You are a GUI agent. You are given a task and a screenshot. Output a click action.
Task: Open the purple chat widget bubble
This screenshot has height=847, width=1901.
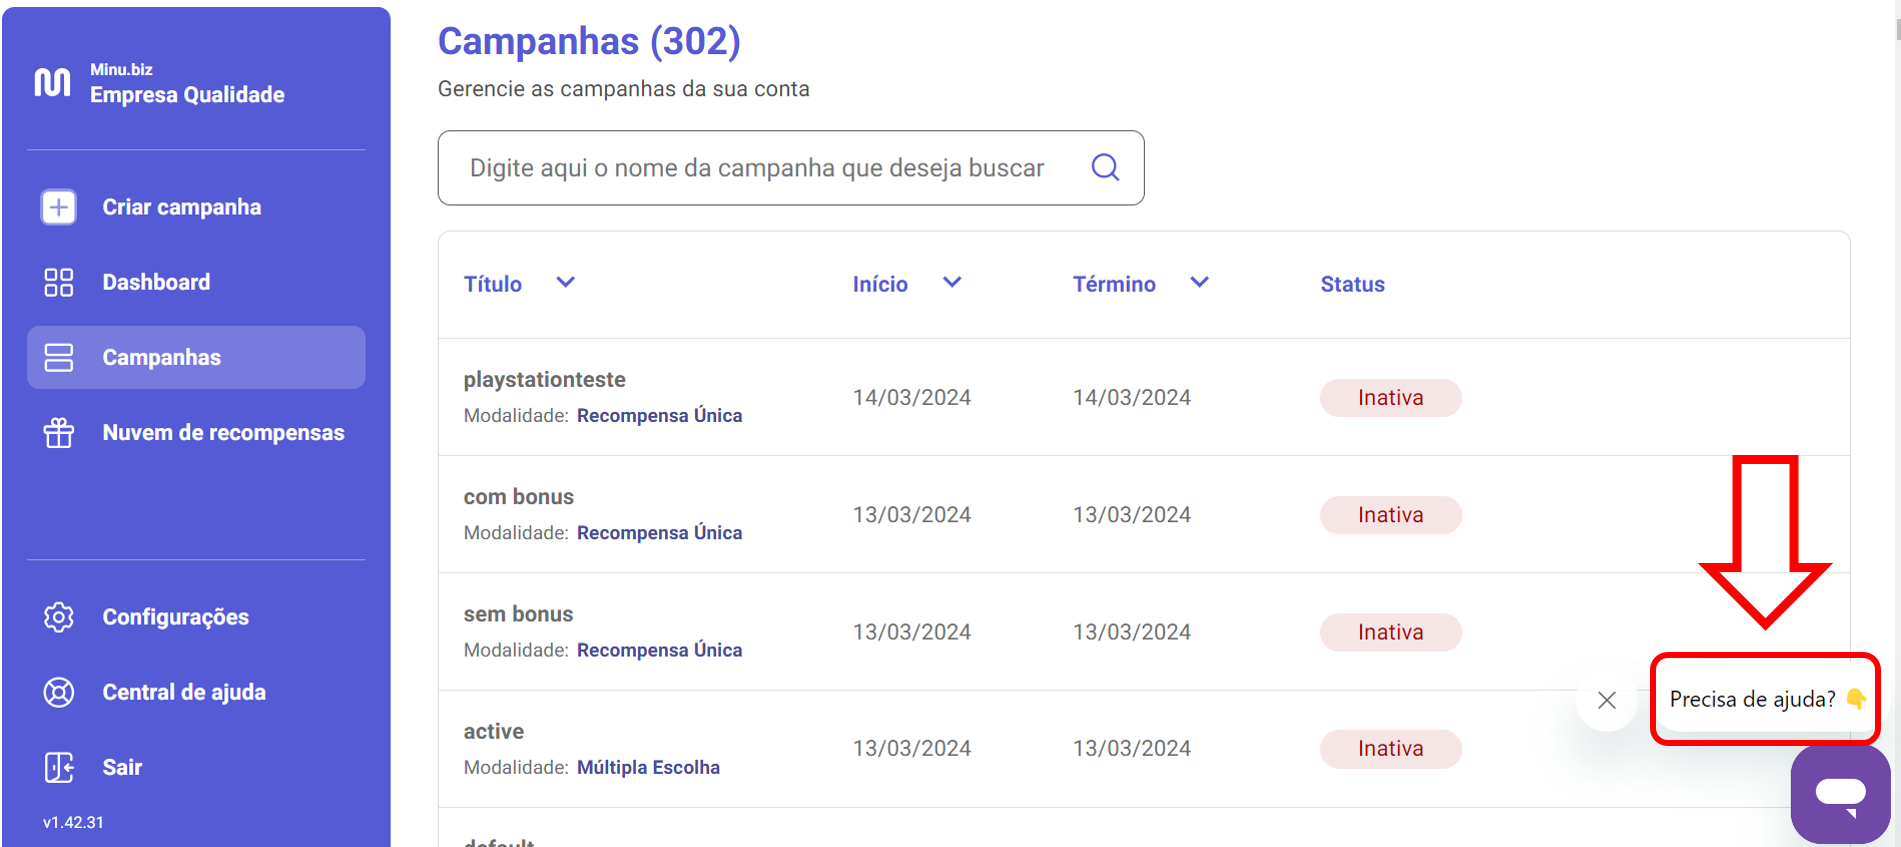[1840, 794]
